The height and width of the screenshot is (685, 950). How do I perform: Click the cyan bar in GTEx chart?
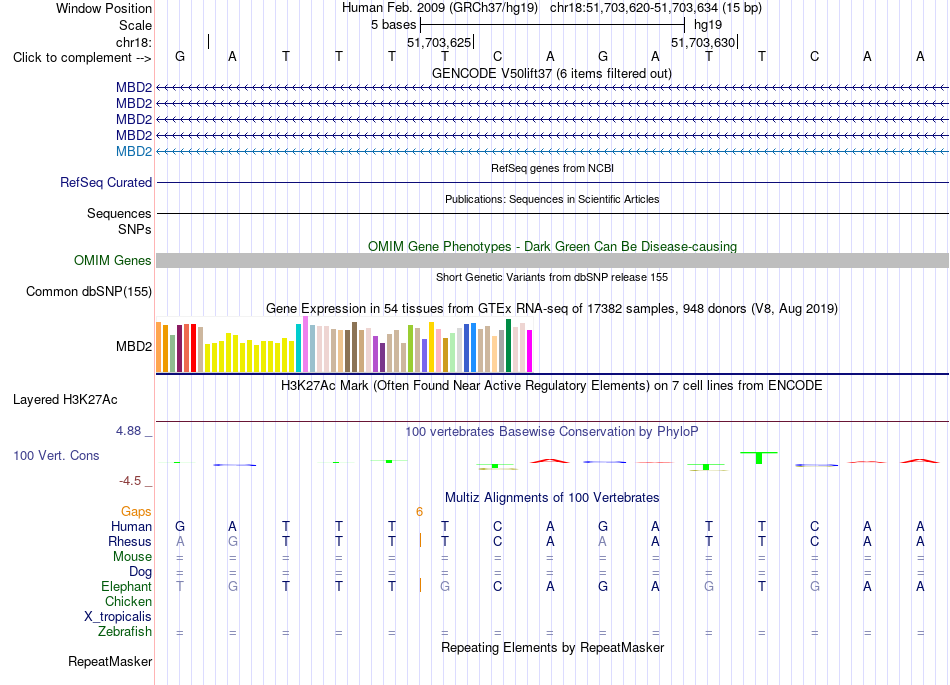298,348
